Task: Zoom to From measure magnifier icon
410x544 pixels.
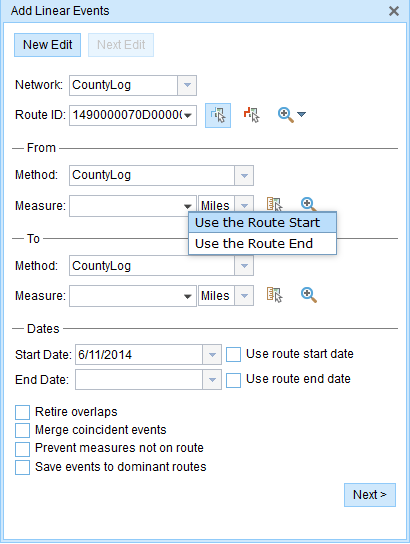Action: (308, 204)
